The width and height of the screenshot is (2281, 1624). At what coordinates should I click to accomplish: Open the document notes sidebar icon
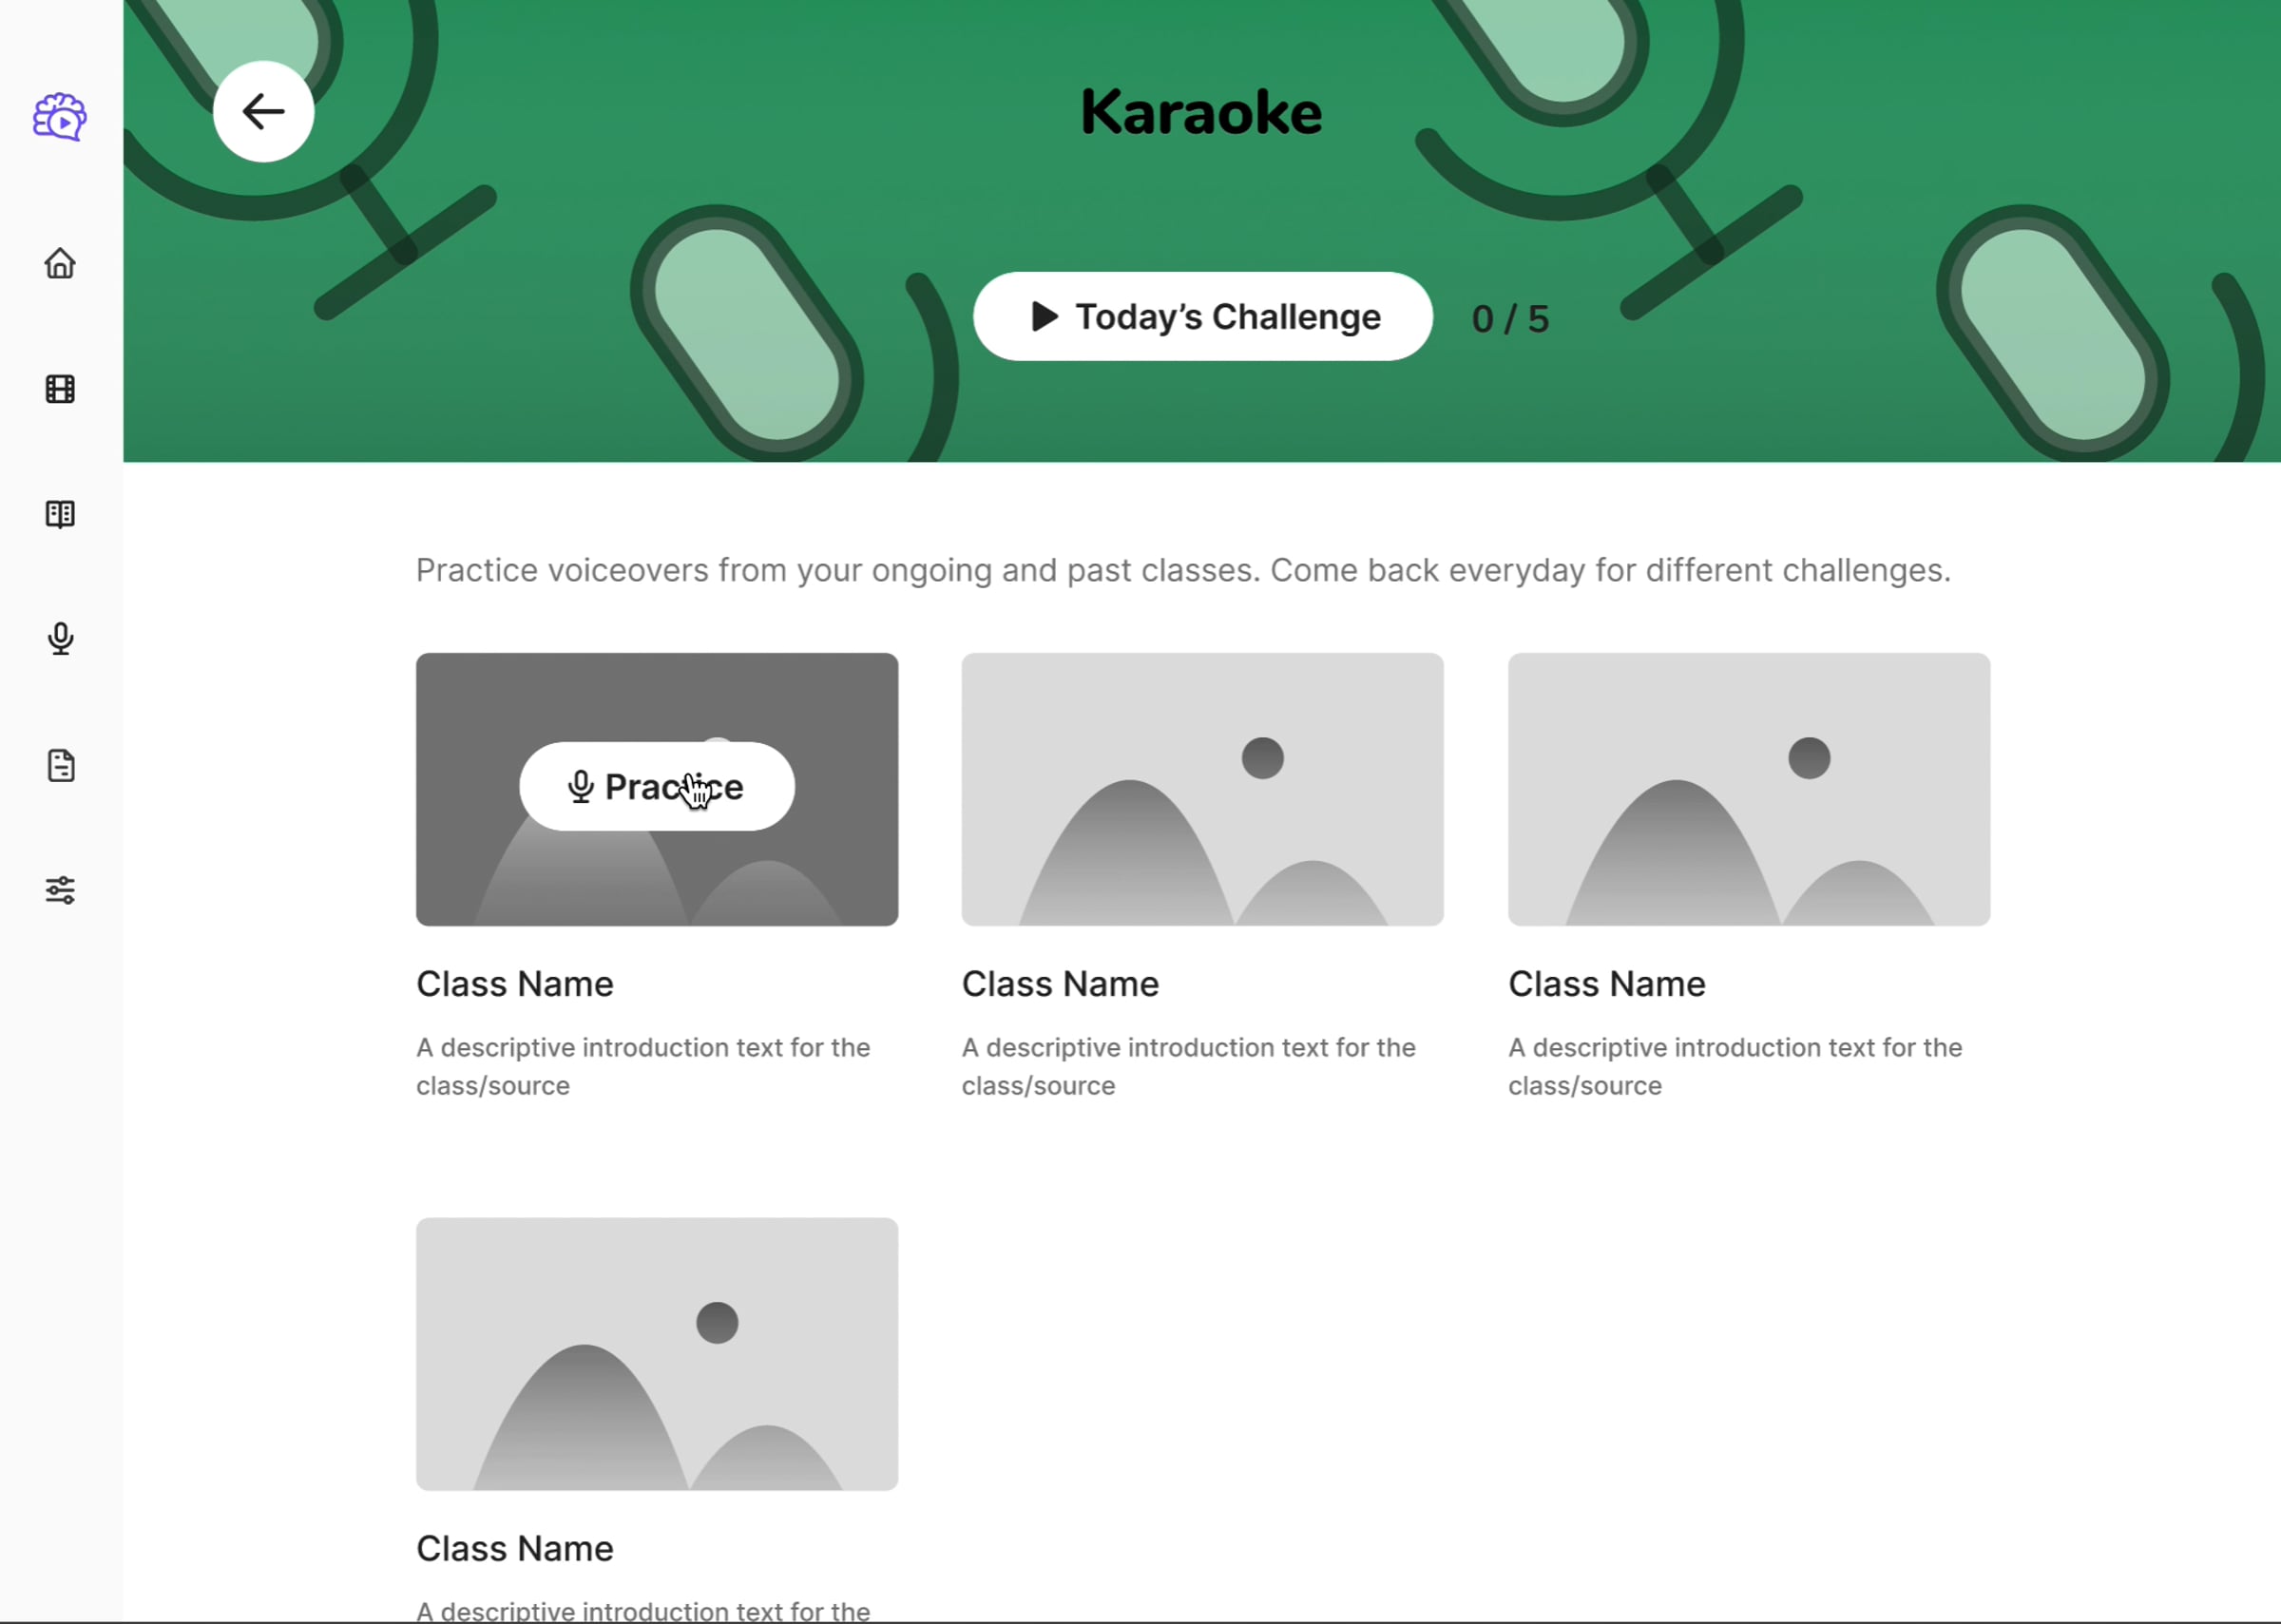60,766
